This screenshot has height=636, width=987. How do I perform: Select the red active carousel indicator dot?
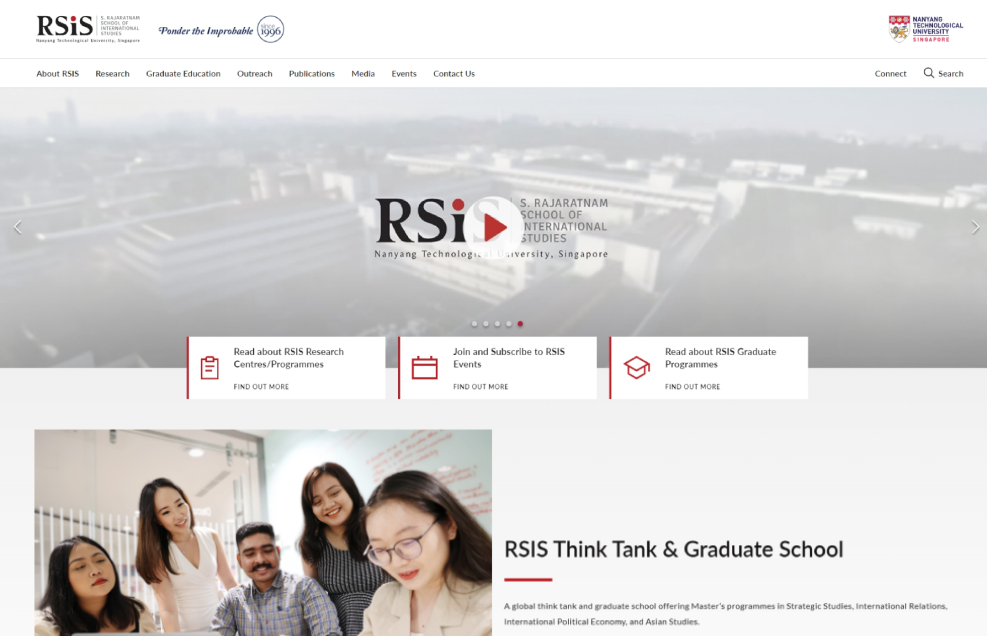pyautogui.click(x=520, y=324)
